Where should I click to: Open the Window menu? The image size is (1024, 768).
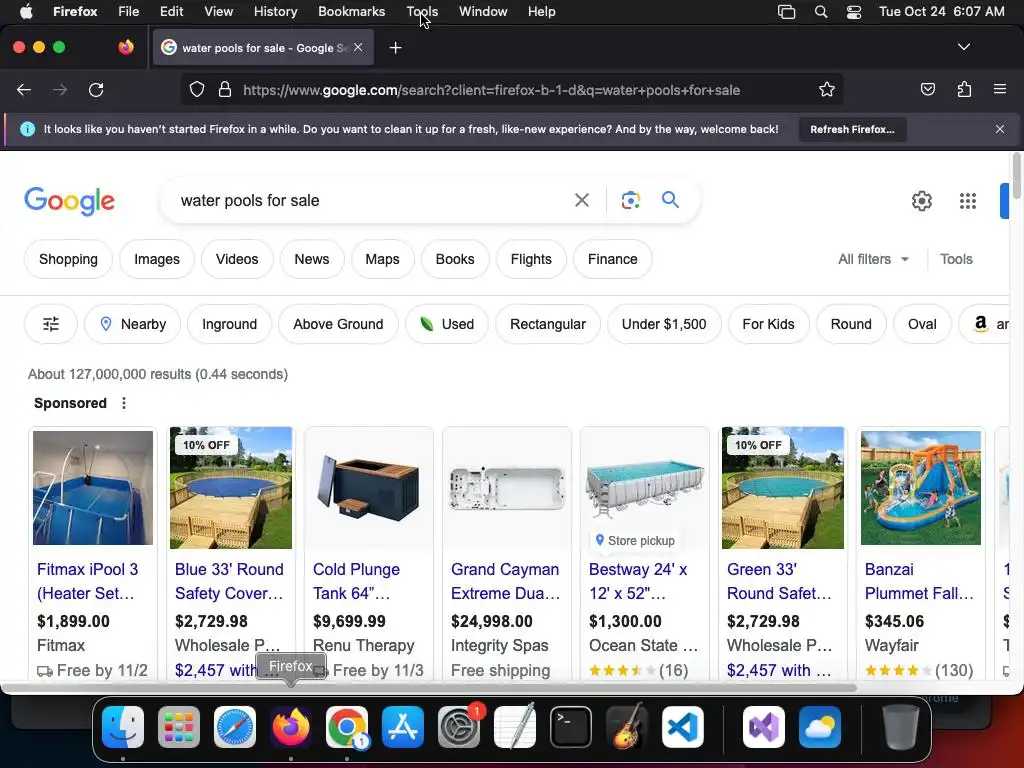483,12
